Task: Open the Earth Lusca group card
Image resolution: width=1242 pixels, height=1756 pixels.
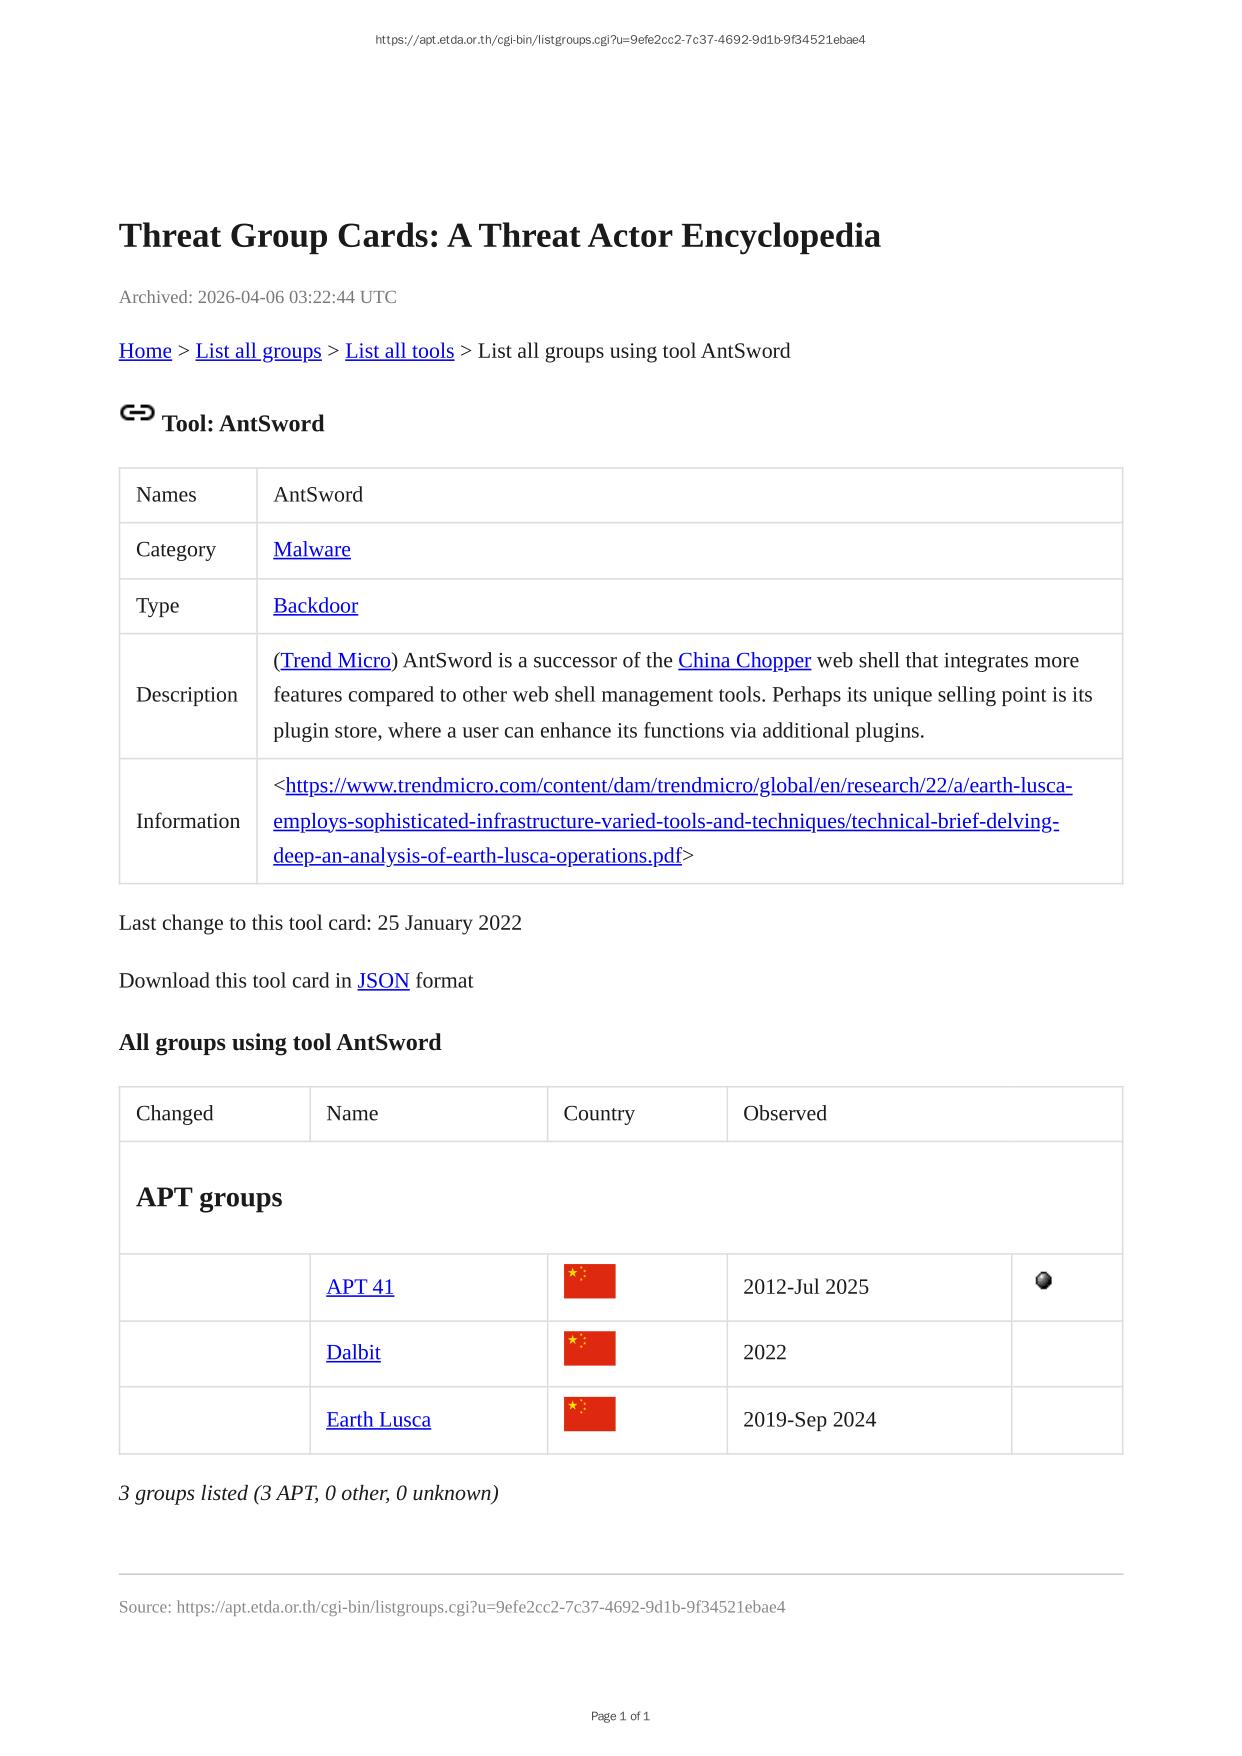Action: click(378, 1419)
